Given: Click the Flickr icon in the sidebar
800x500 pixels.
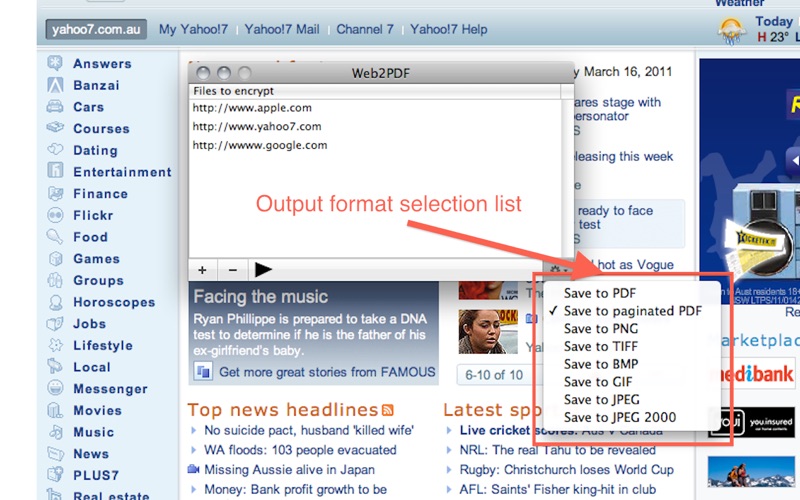Looking at the screenshot, I should 55,215.
